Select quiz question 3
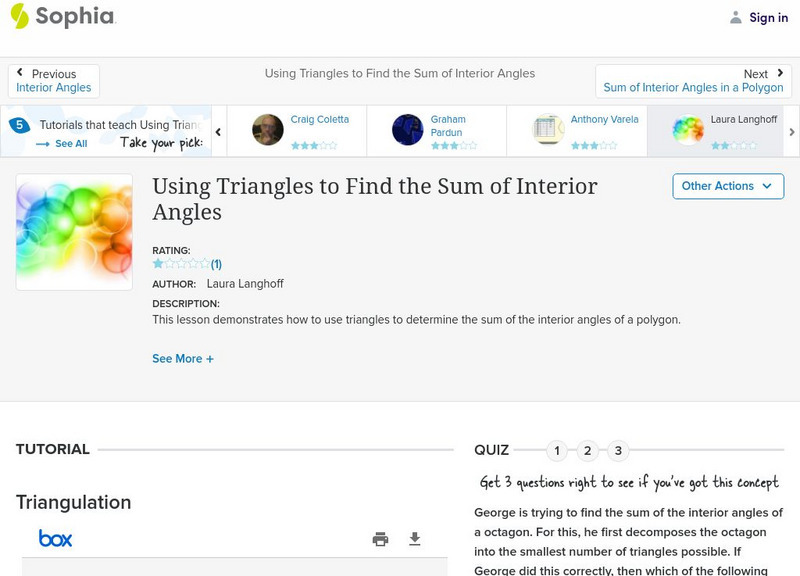This screenshot has height=576, width=800. click(x=618, y=451)
